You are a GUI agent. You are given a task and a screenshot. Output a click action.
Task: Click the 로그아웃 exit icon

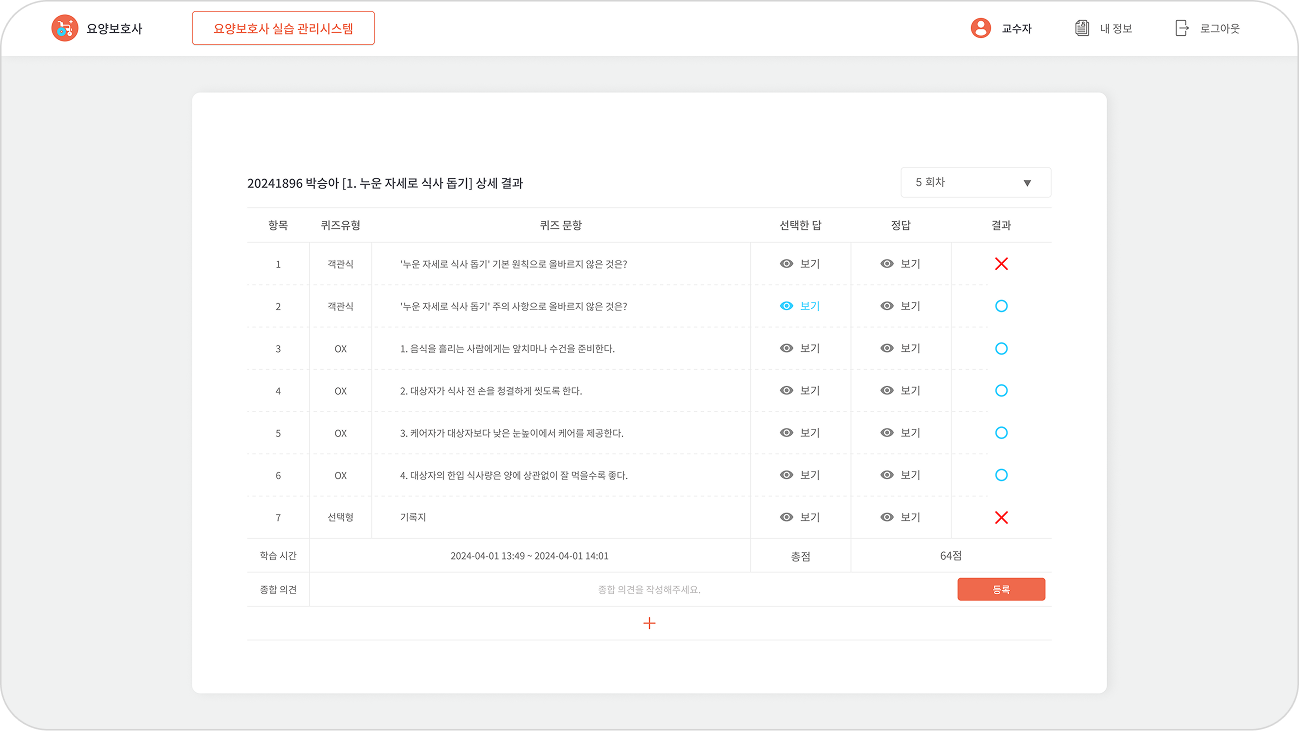point(1182,28)
